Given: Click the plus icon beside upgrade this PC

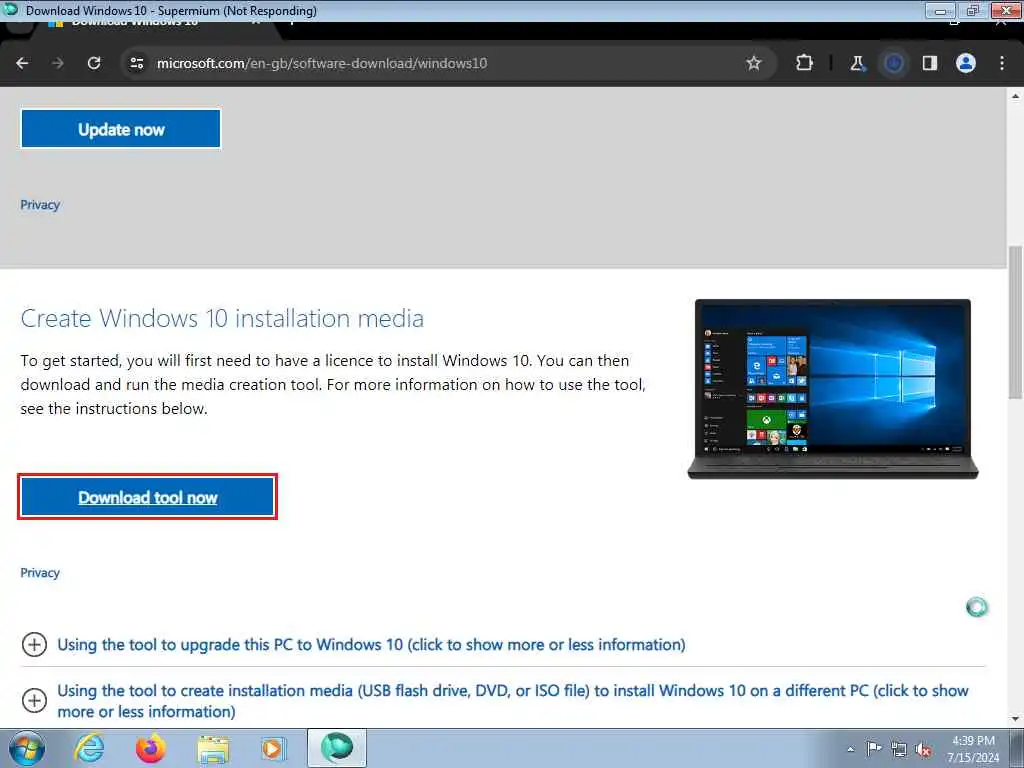Looking at the screenshot, I should (34, 645).
